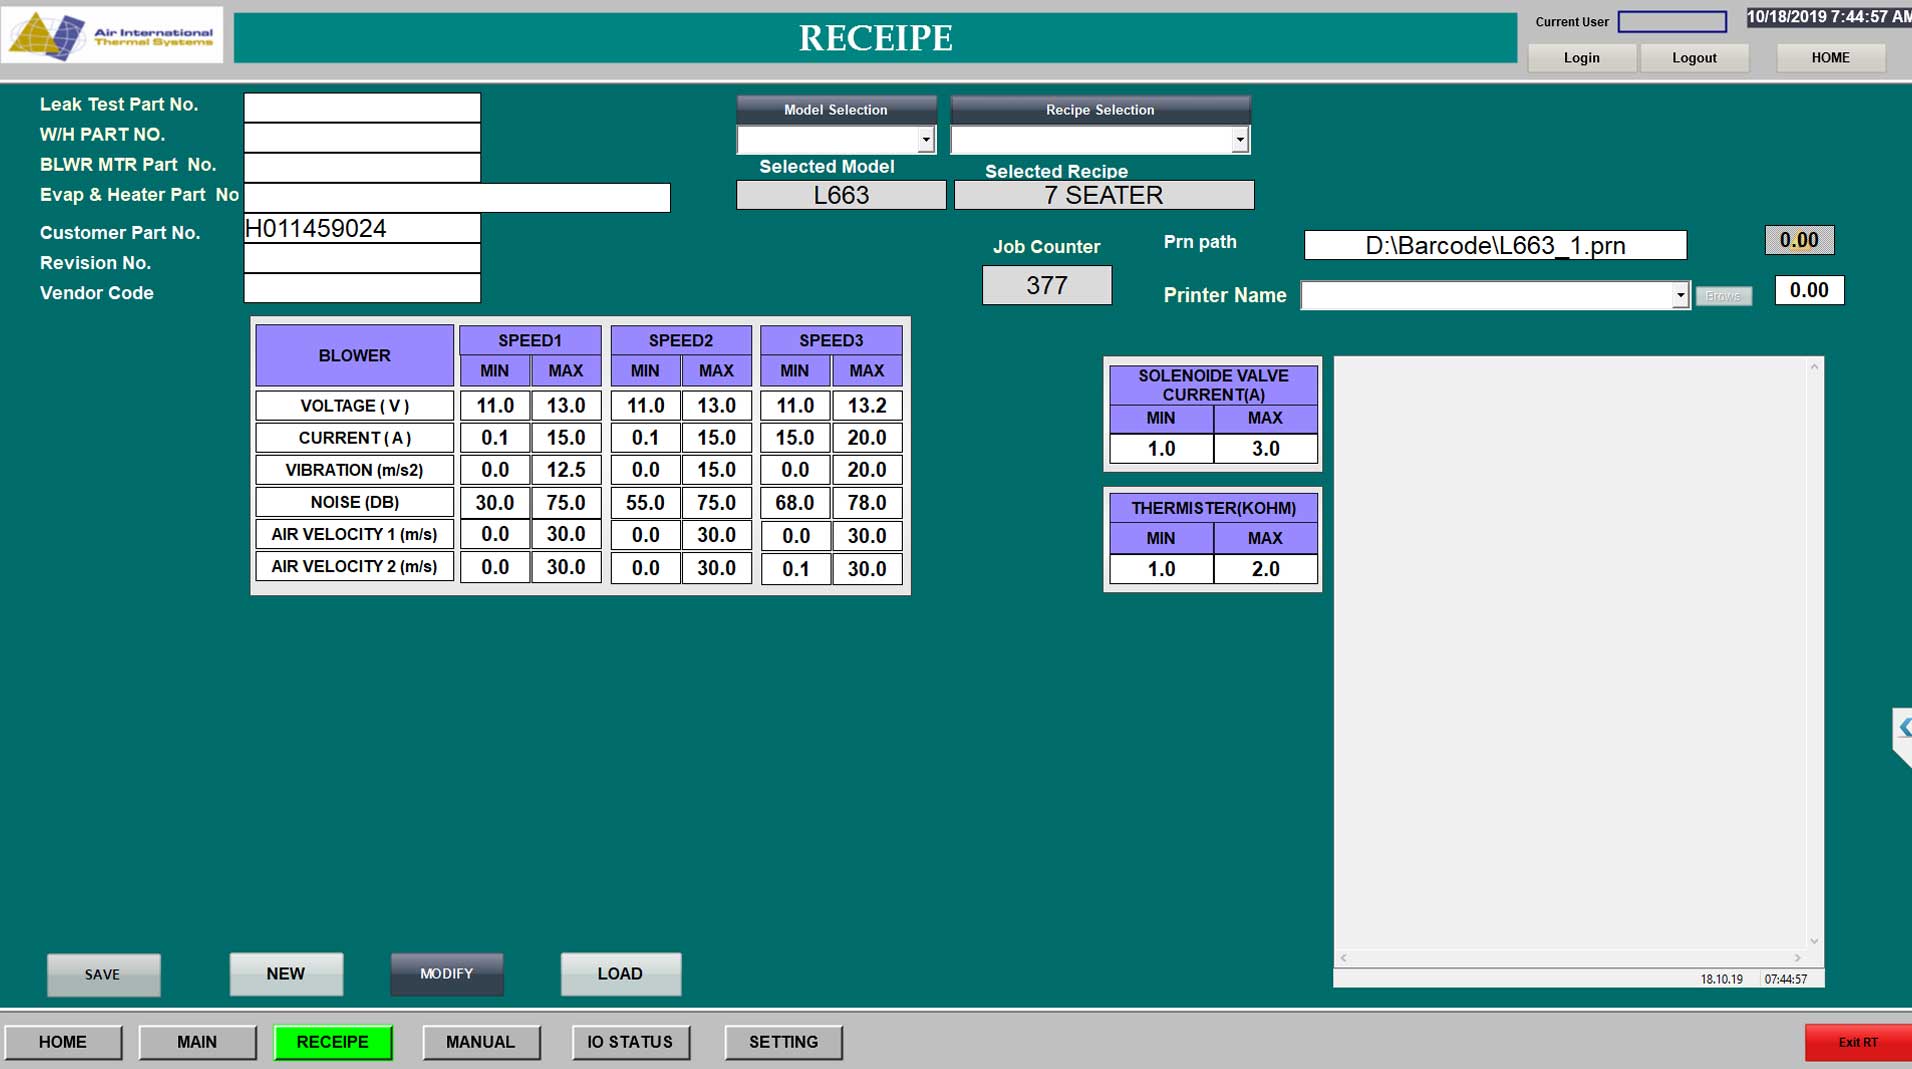Edit Noise Speed3 MAX value 78.0
Image resolution: width=1912 pixels, height=1069 pixels.
(x=867, y=503)
